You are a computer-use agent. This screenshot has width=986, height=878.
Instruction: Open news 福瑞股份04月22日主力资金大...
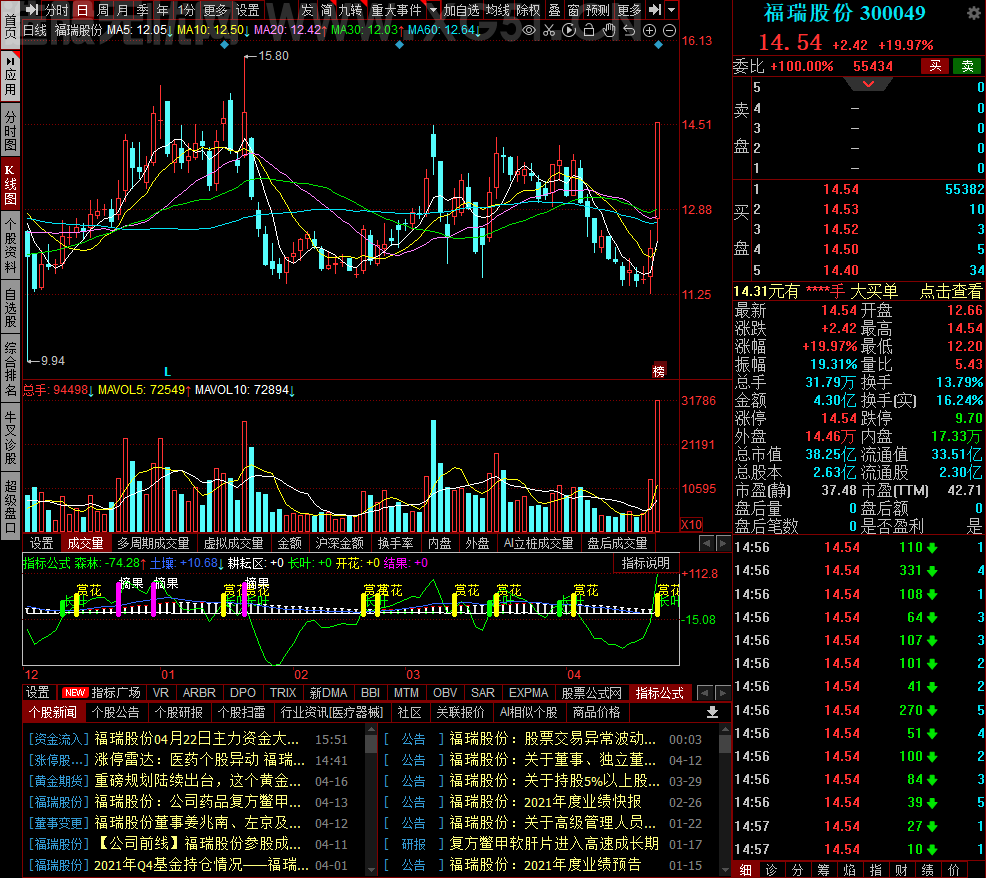point(196,739)
